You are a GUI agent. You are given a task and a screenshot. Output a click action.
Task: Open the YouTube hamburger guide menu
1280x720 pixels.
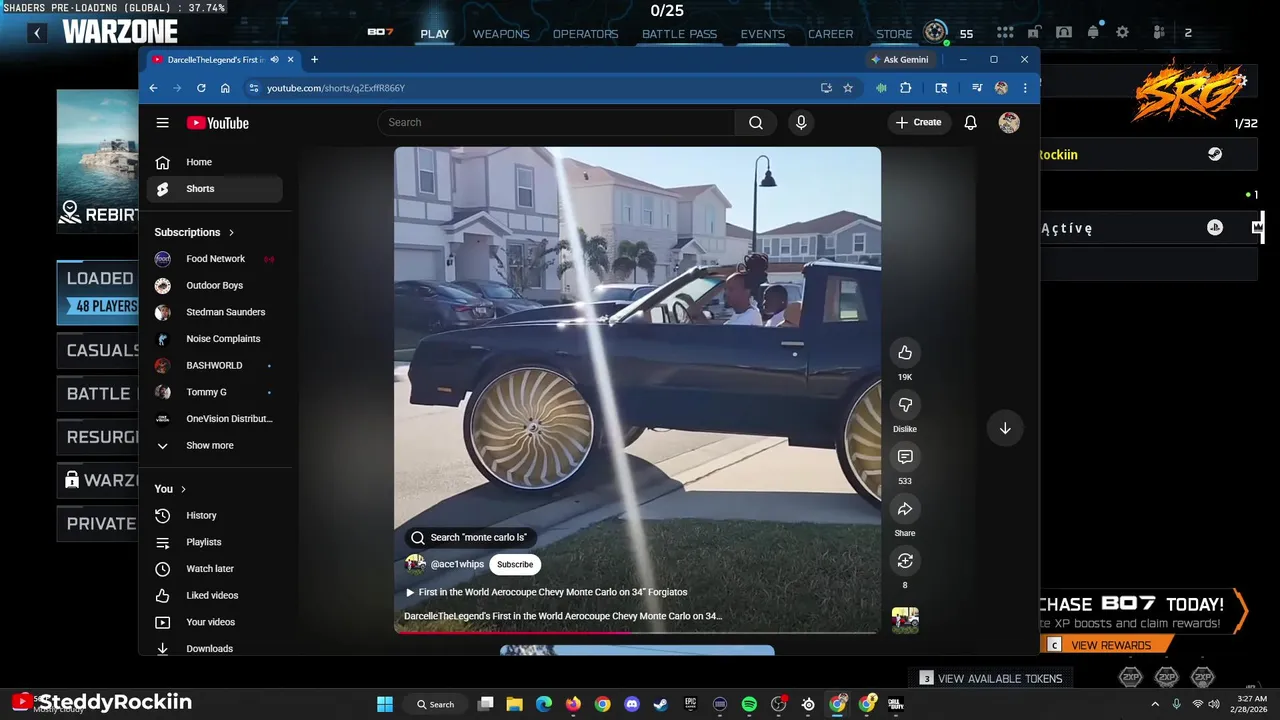162,123
